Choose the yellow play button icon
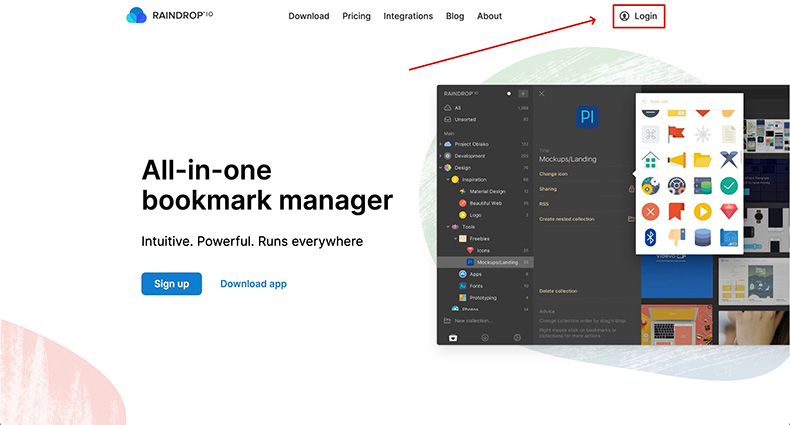Screen dimensions: 790x425 tap(702, 211)
